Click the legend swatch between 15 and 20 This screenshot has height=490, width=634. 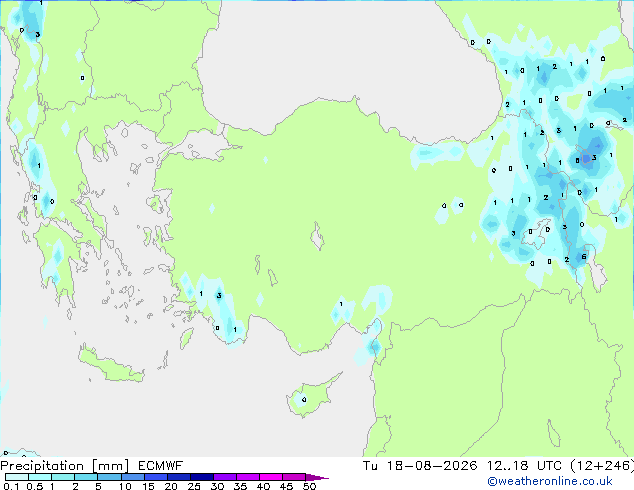[155, 477]
